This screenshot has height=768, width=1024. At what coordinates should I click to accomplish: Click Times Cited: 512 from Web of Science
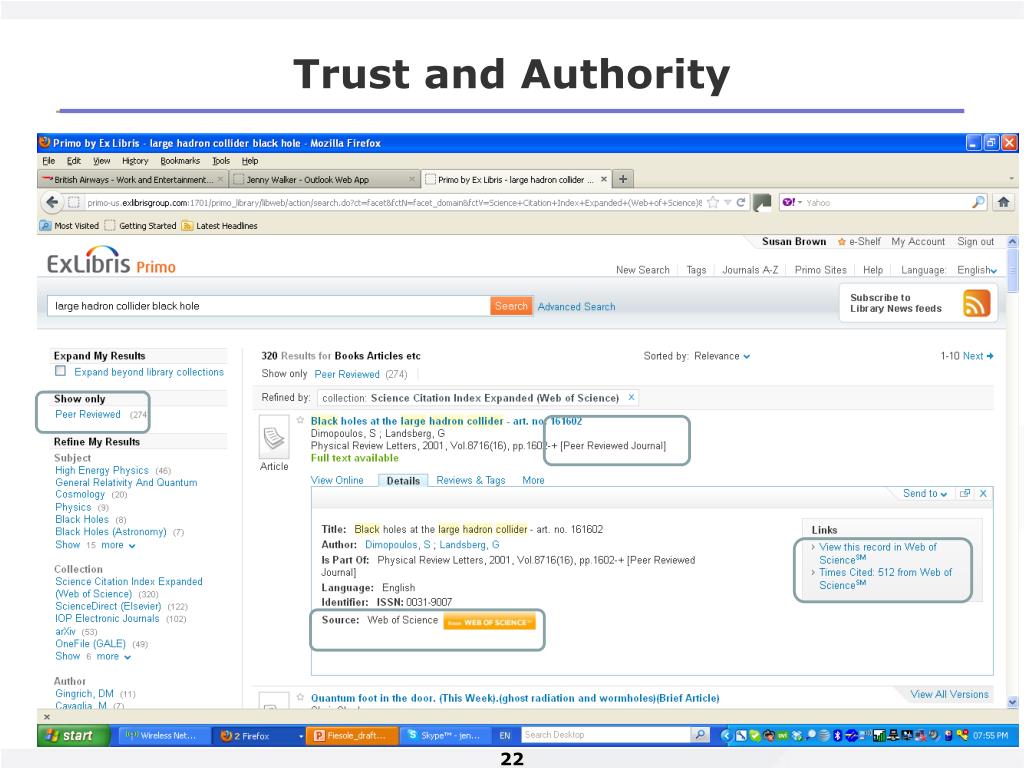click(885, 579)
